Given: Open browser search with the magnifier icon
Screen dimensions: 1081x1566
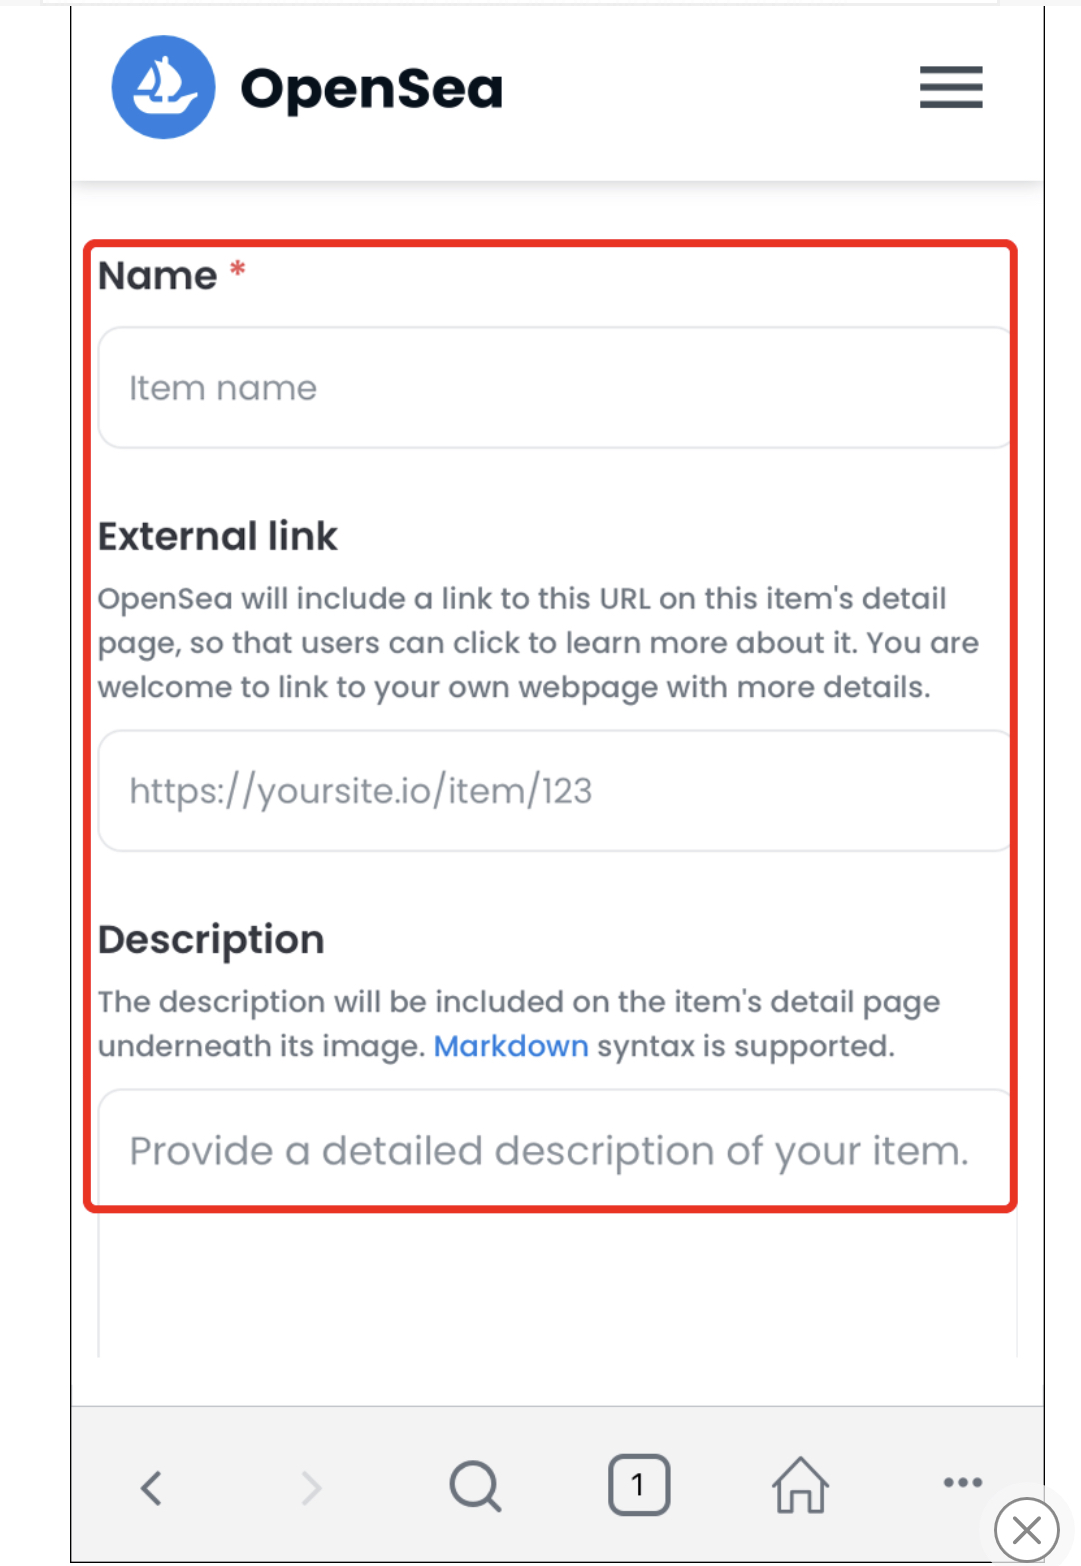Looking at the screenshot, I should click(x=475, y=1486).
